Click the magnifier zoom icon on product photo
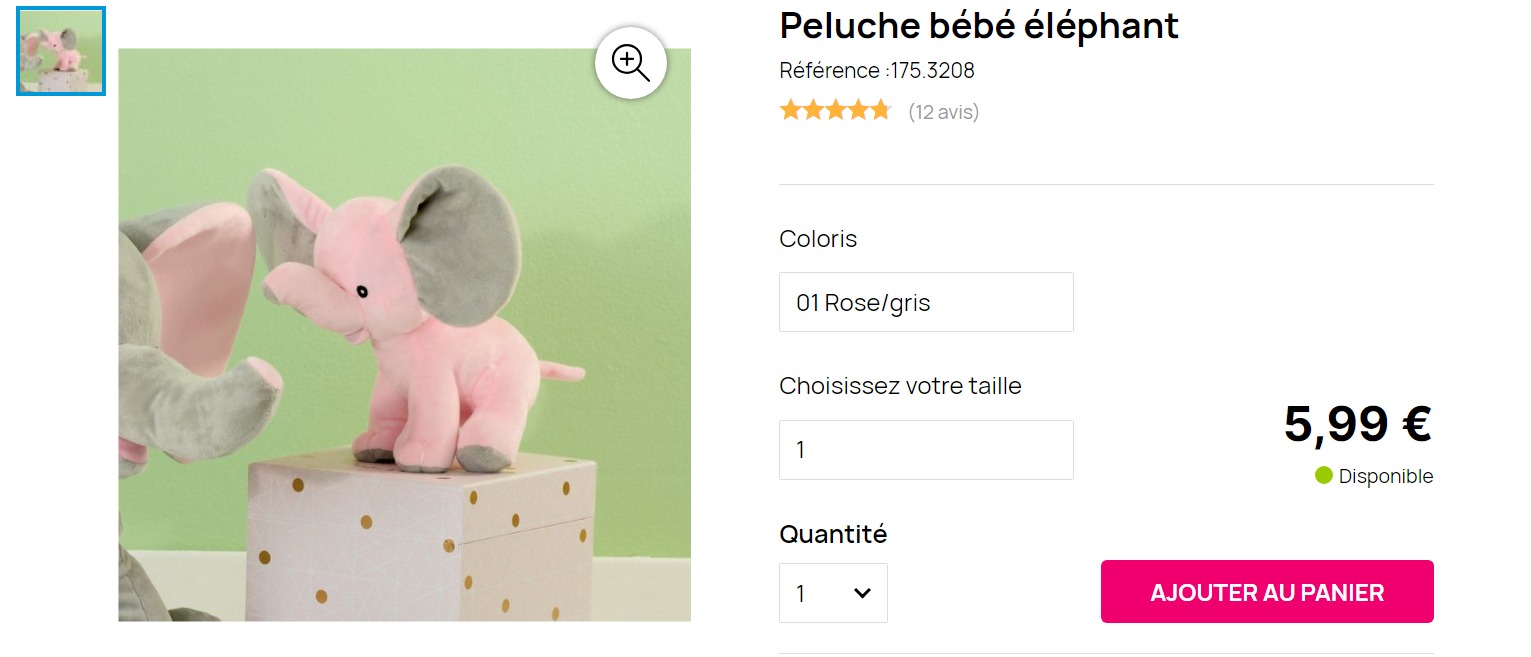Screen dimensions: 1531x657 pos(630,63)
